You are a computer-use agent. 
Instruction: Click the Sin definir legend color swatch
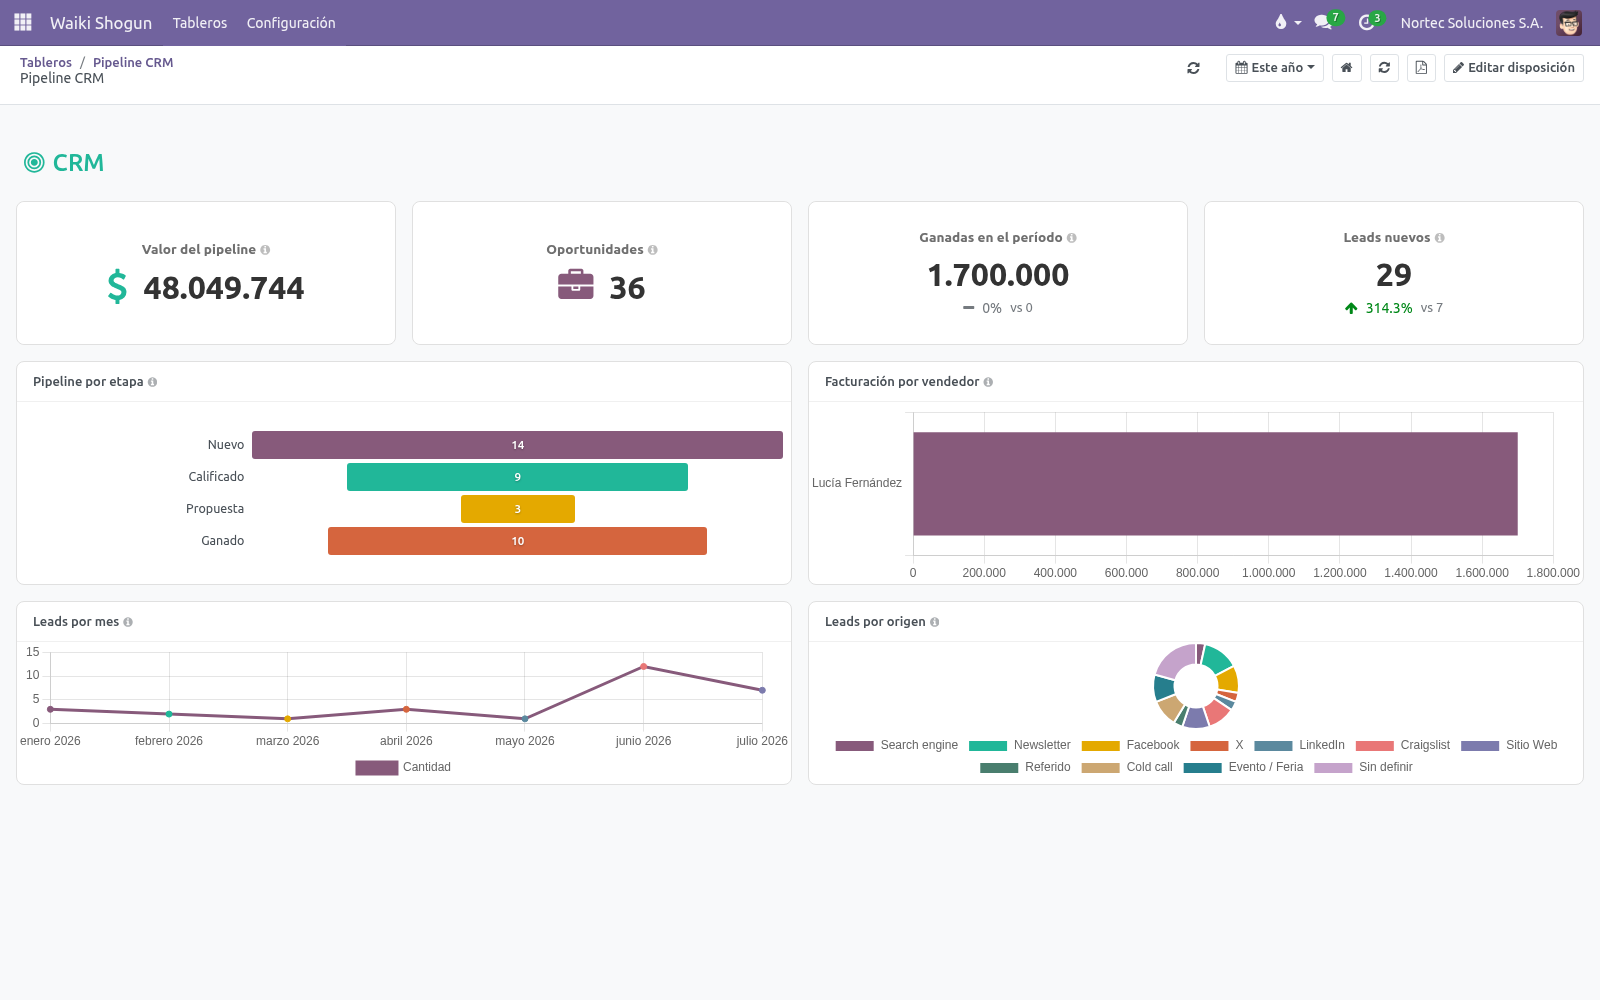coord(1333,768)
